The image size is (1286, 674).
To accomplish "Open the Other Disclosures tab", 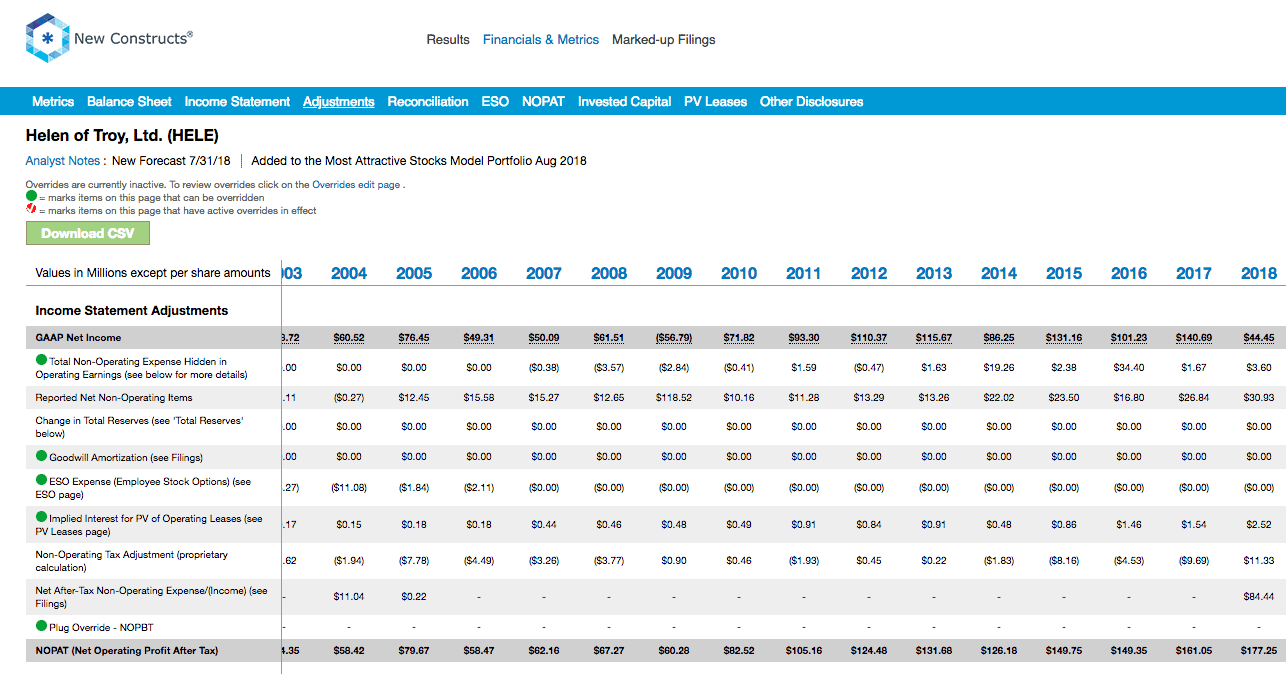I will pos(811,101).
